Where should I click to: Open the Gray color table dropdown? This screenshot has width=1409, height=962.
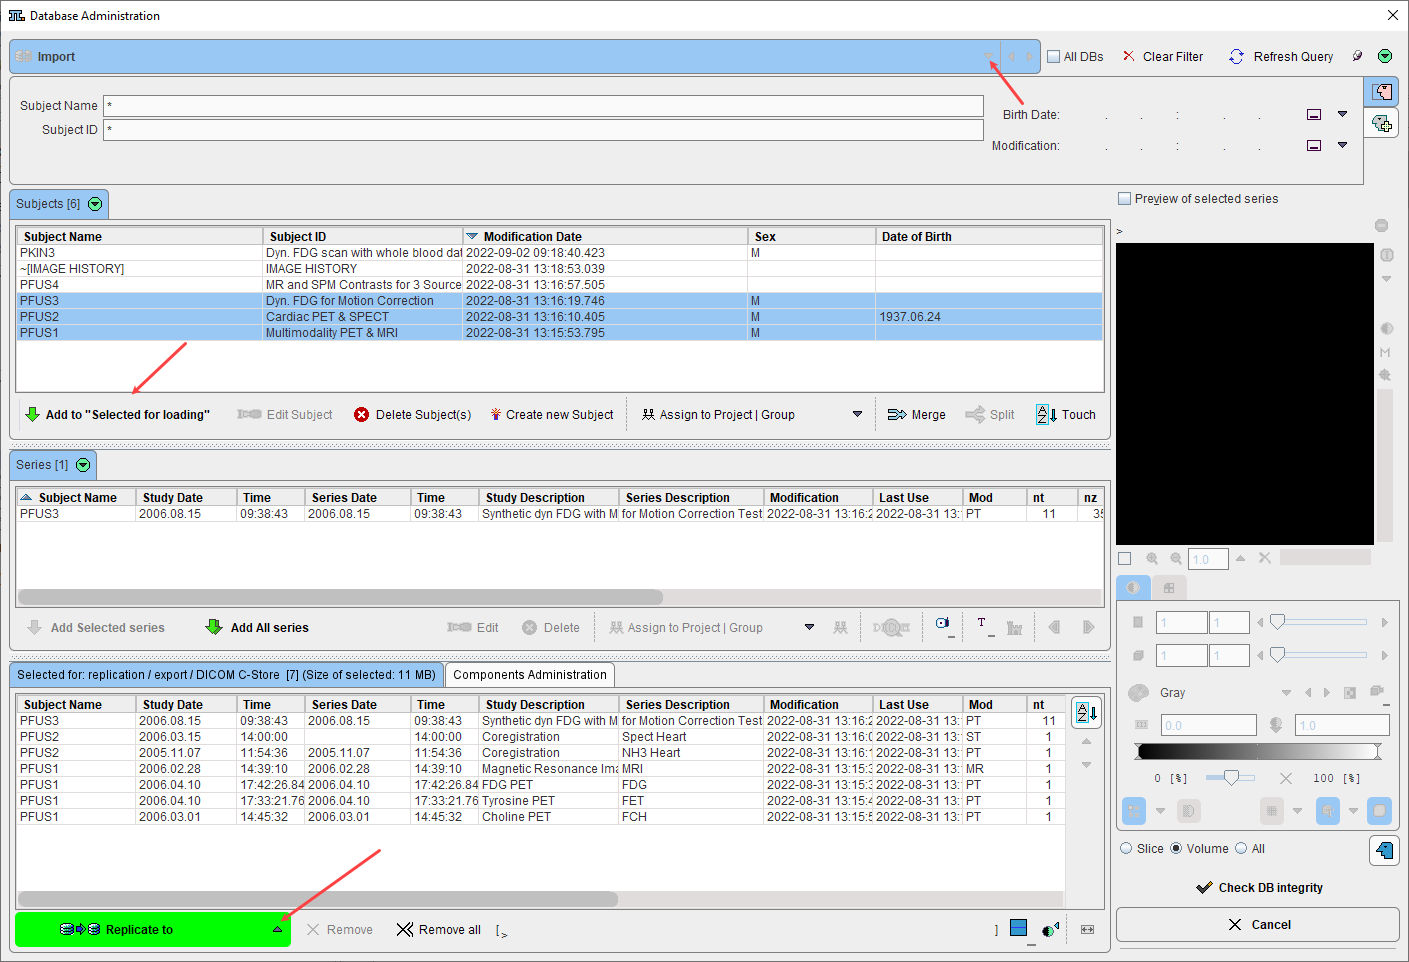pyautogui.click(x=1286, y=693)
